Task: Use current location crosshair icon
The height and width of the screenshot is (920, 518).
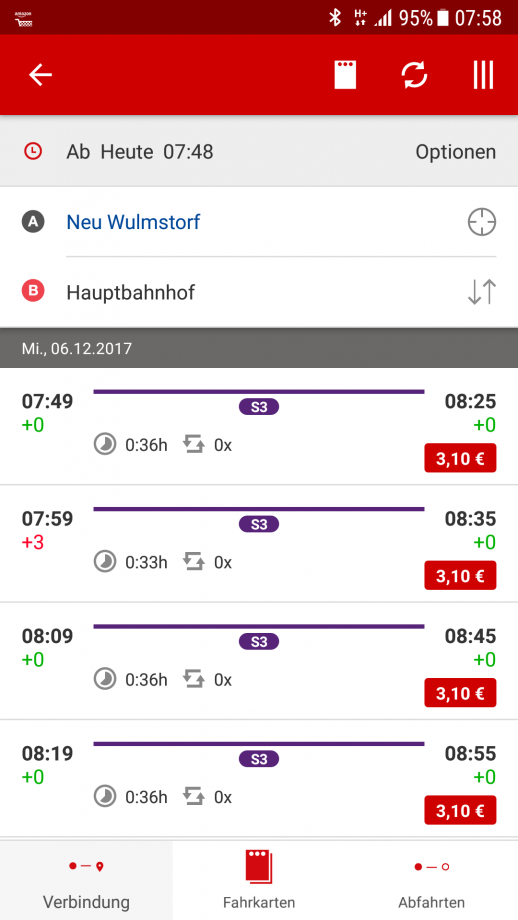Action: pyautogui.click(x=482, y=223)
